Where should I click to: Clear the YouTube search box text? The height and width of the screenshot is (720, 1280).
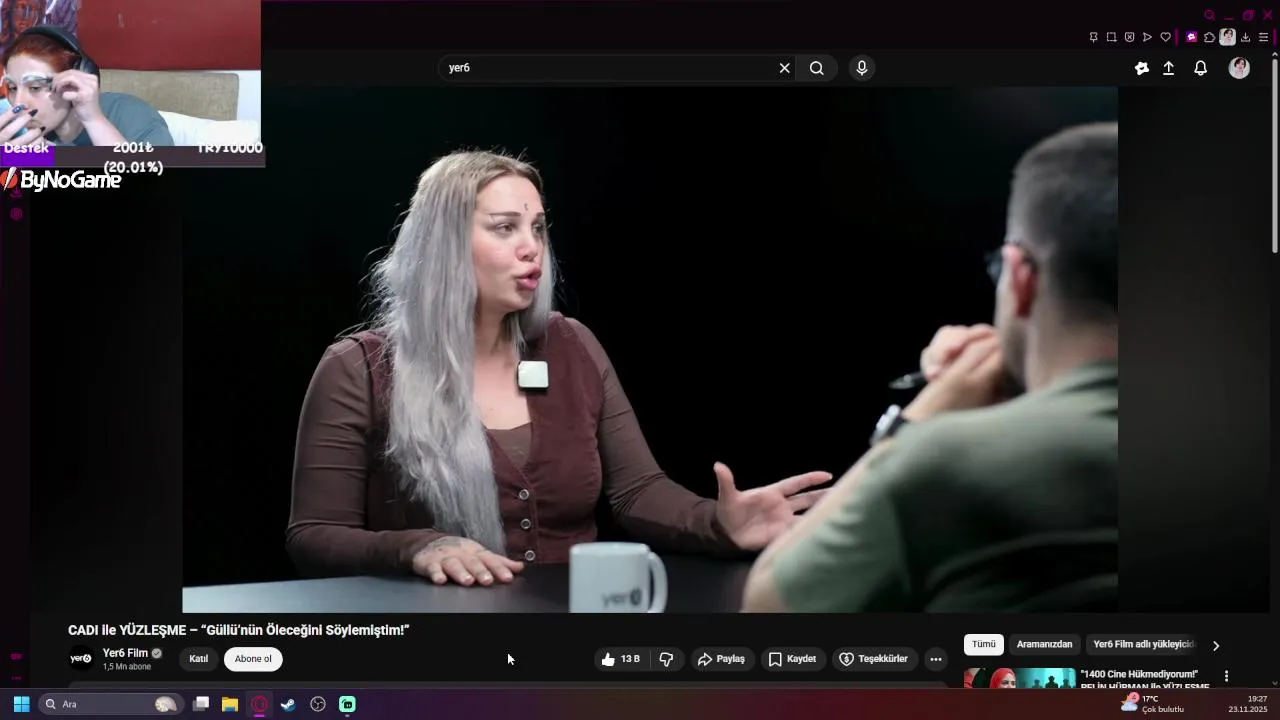(x=784, y=68)
